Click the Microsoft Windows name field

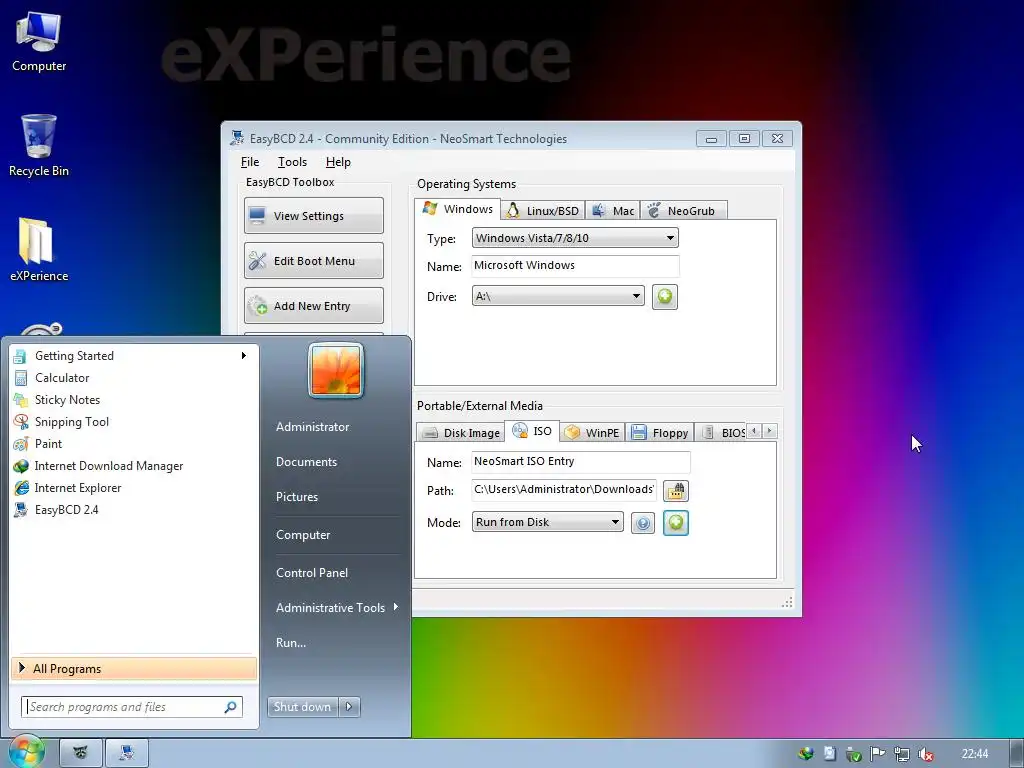click(575, 265)
